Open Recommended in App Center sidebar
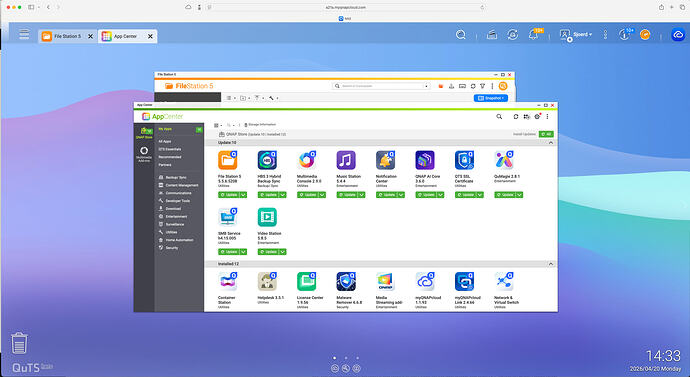The image size is (690, 377). 169,157
